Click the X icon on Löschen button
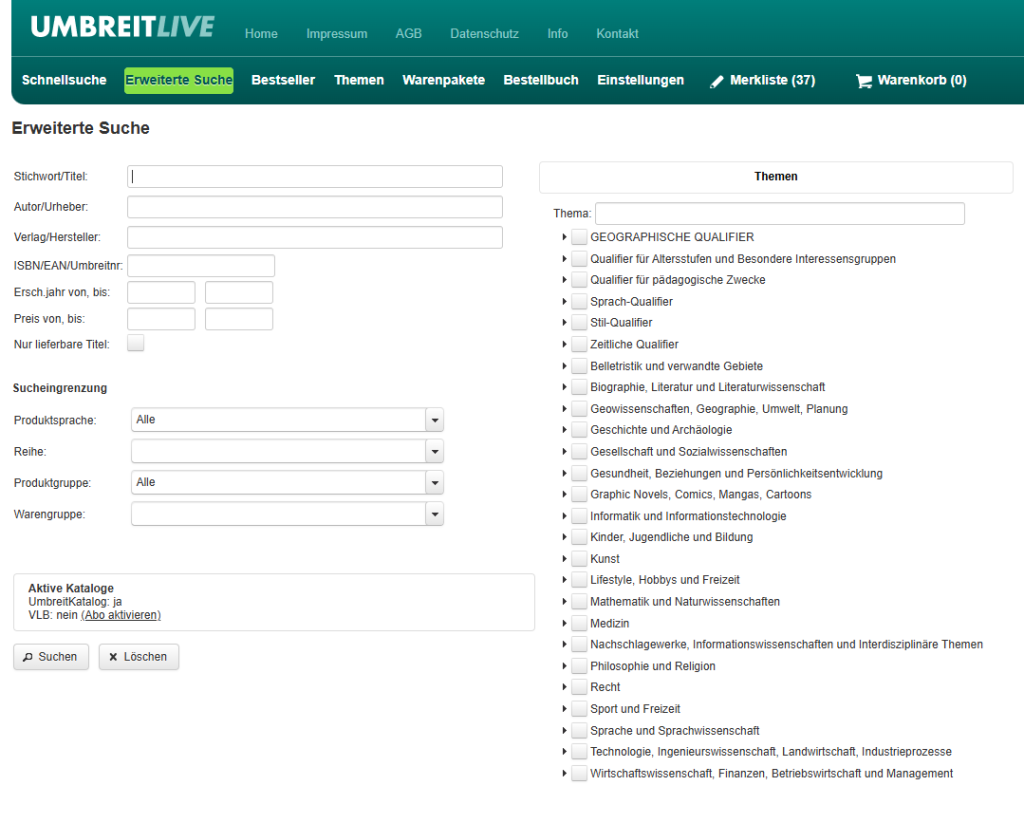The image size is (1024, 823). (113, 657)
